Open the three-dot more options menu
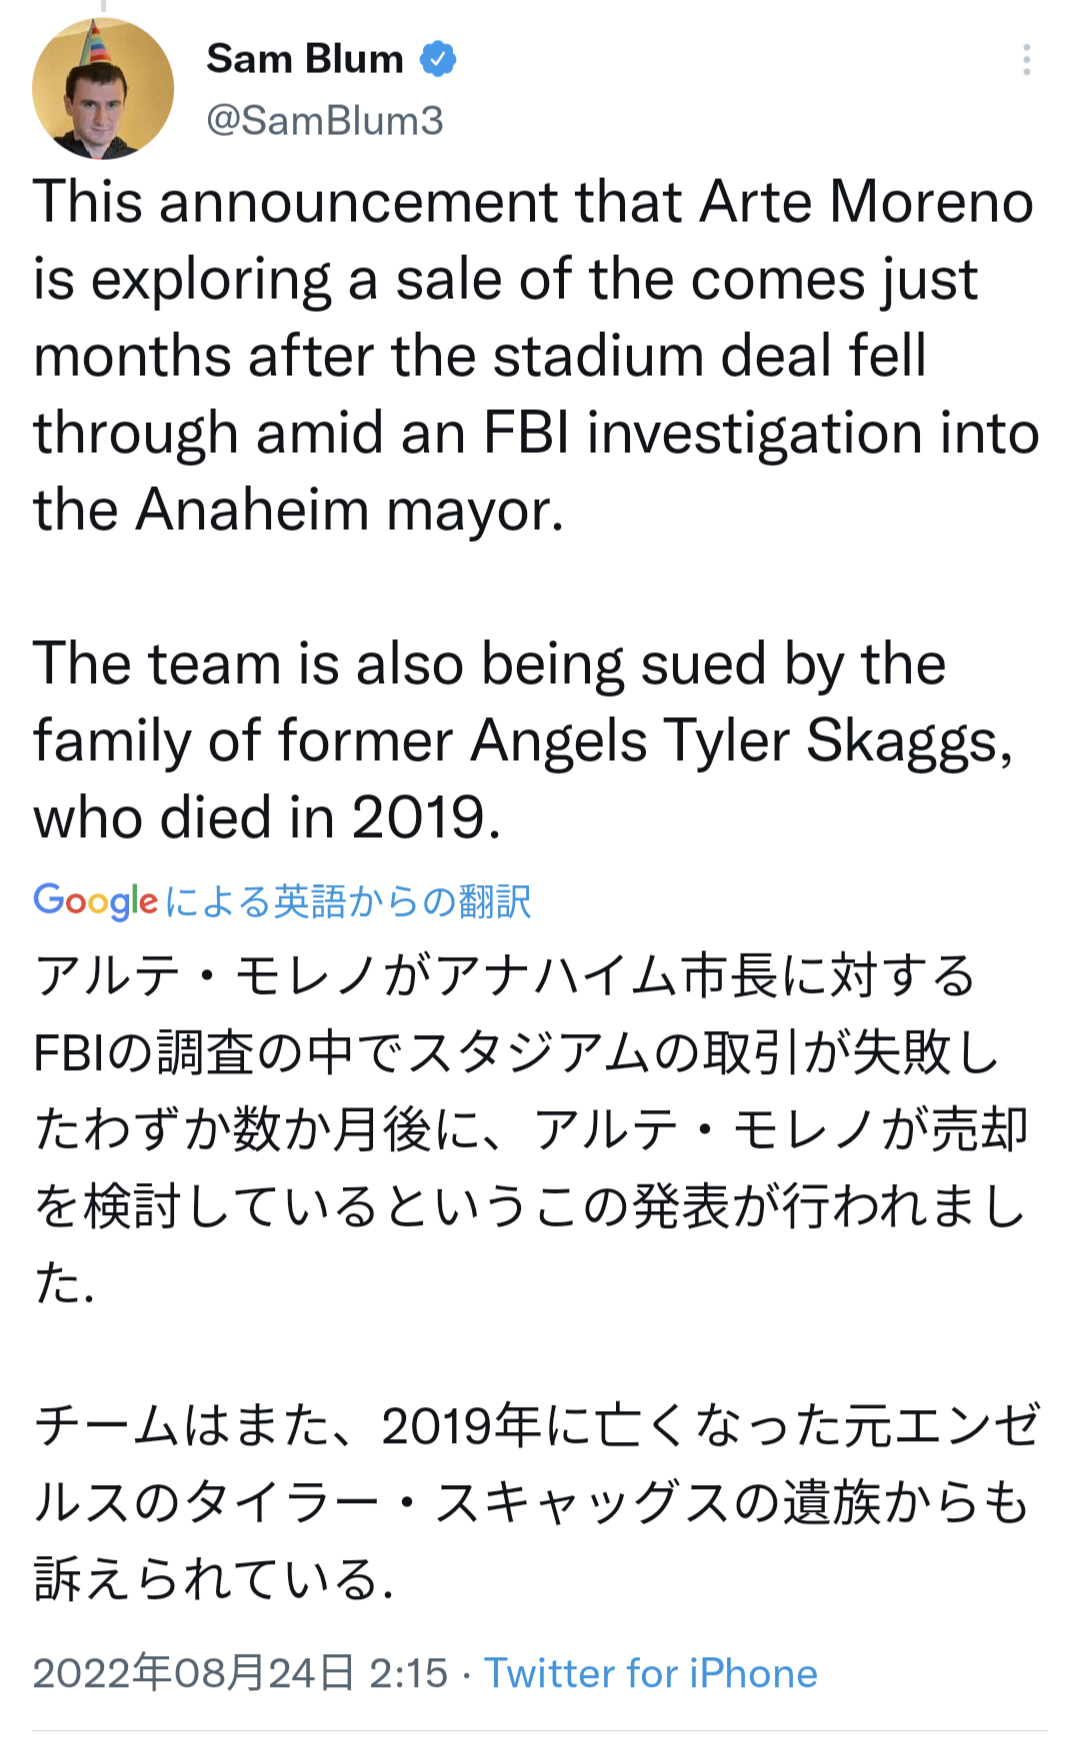 (x=1026, y=60)
